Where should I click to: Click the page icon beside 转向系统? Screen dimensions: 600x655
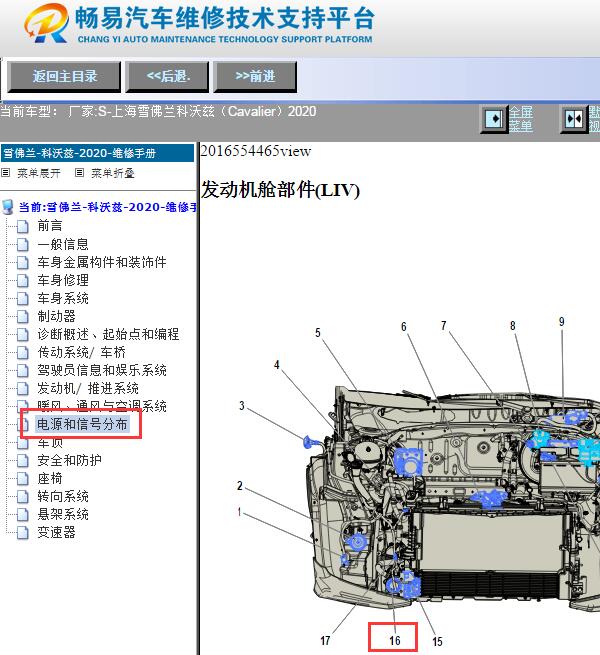(23, 496)
